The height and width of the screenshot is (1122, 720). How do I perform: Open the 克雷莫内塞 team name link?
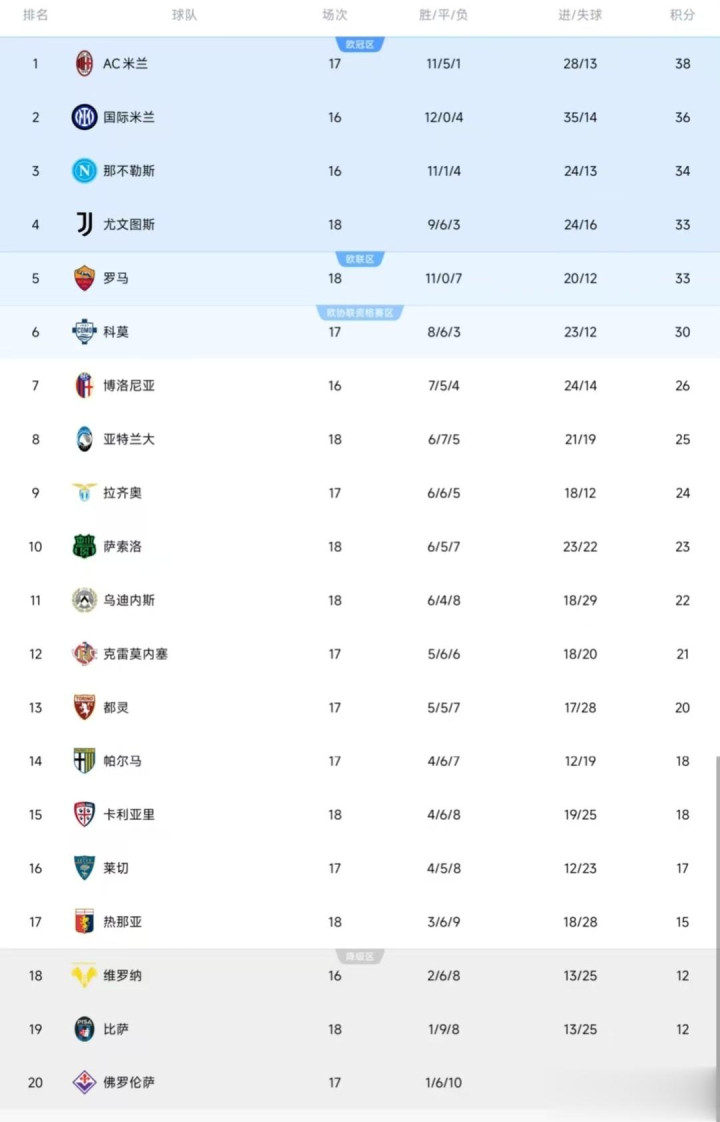pos(135,654)
